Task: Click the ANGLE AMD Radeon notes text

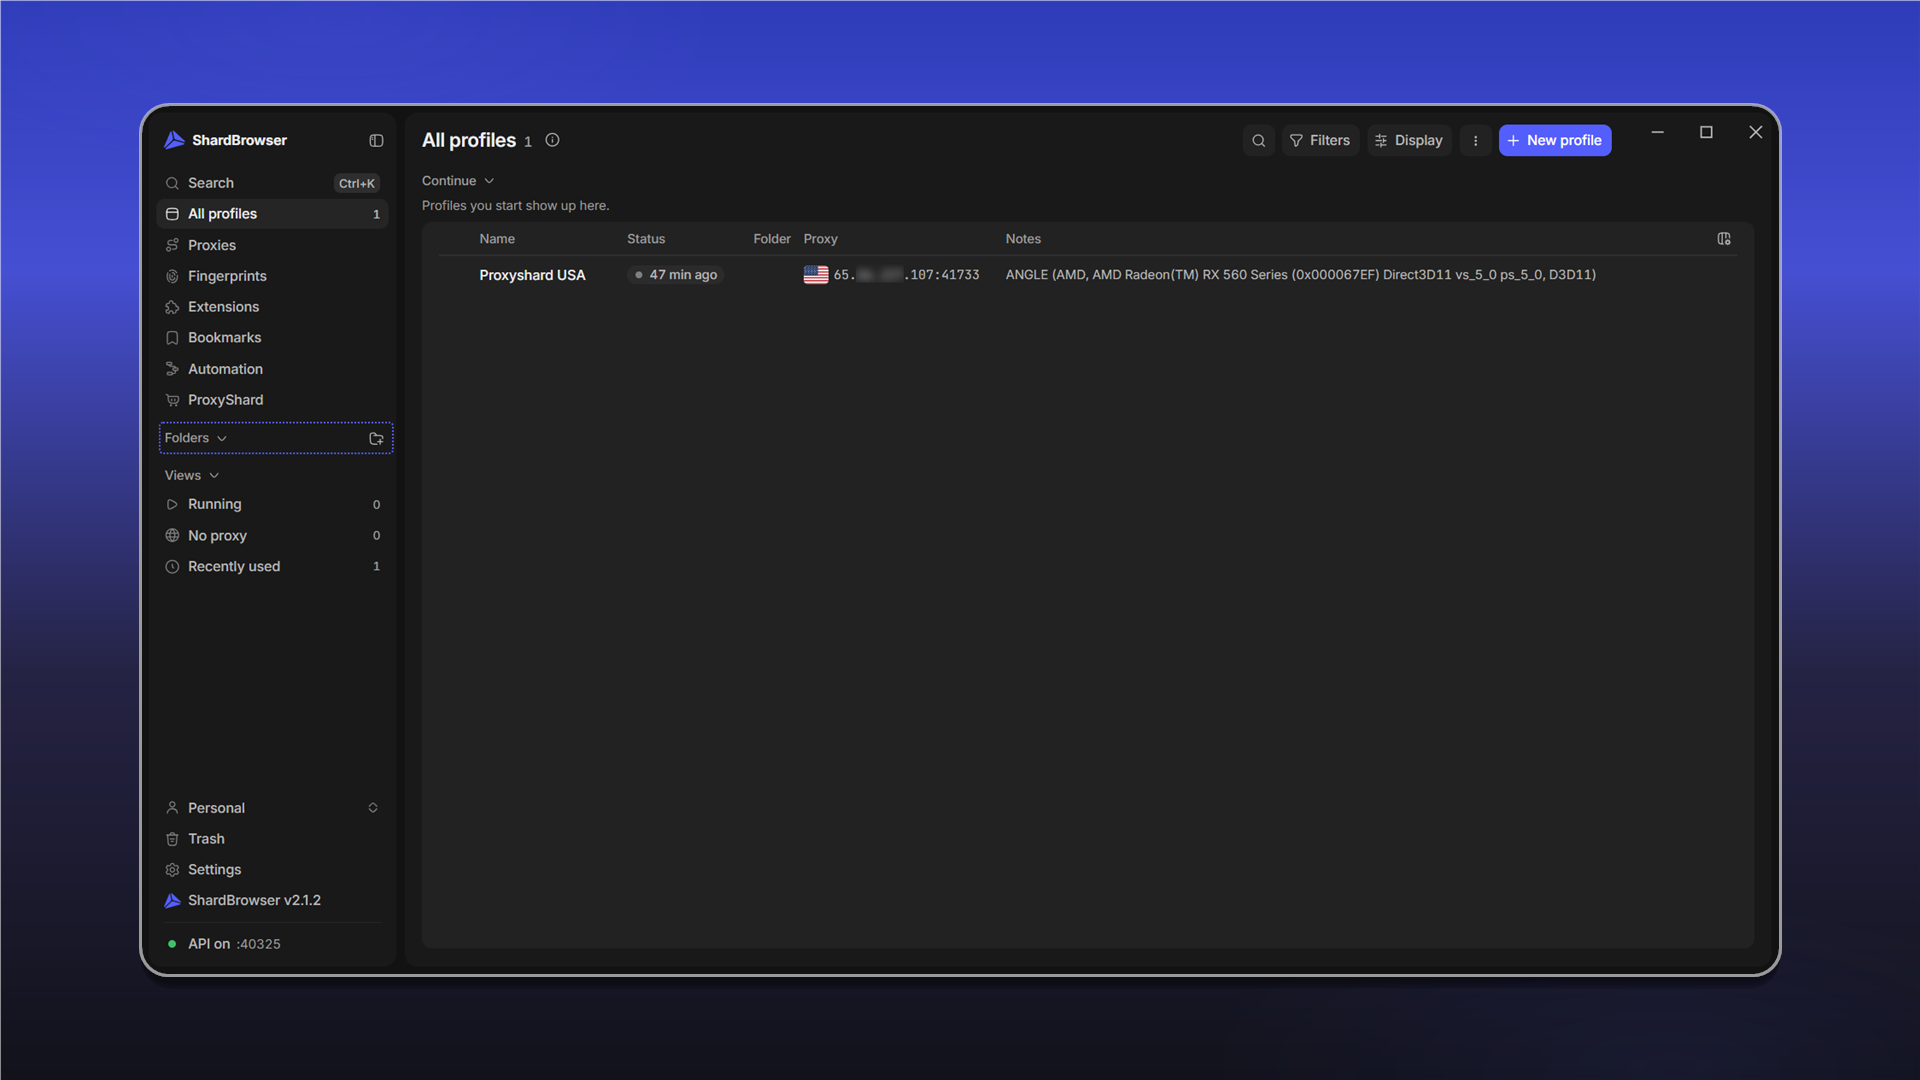Action: 1300,275
